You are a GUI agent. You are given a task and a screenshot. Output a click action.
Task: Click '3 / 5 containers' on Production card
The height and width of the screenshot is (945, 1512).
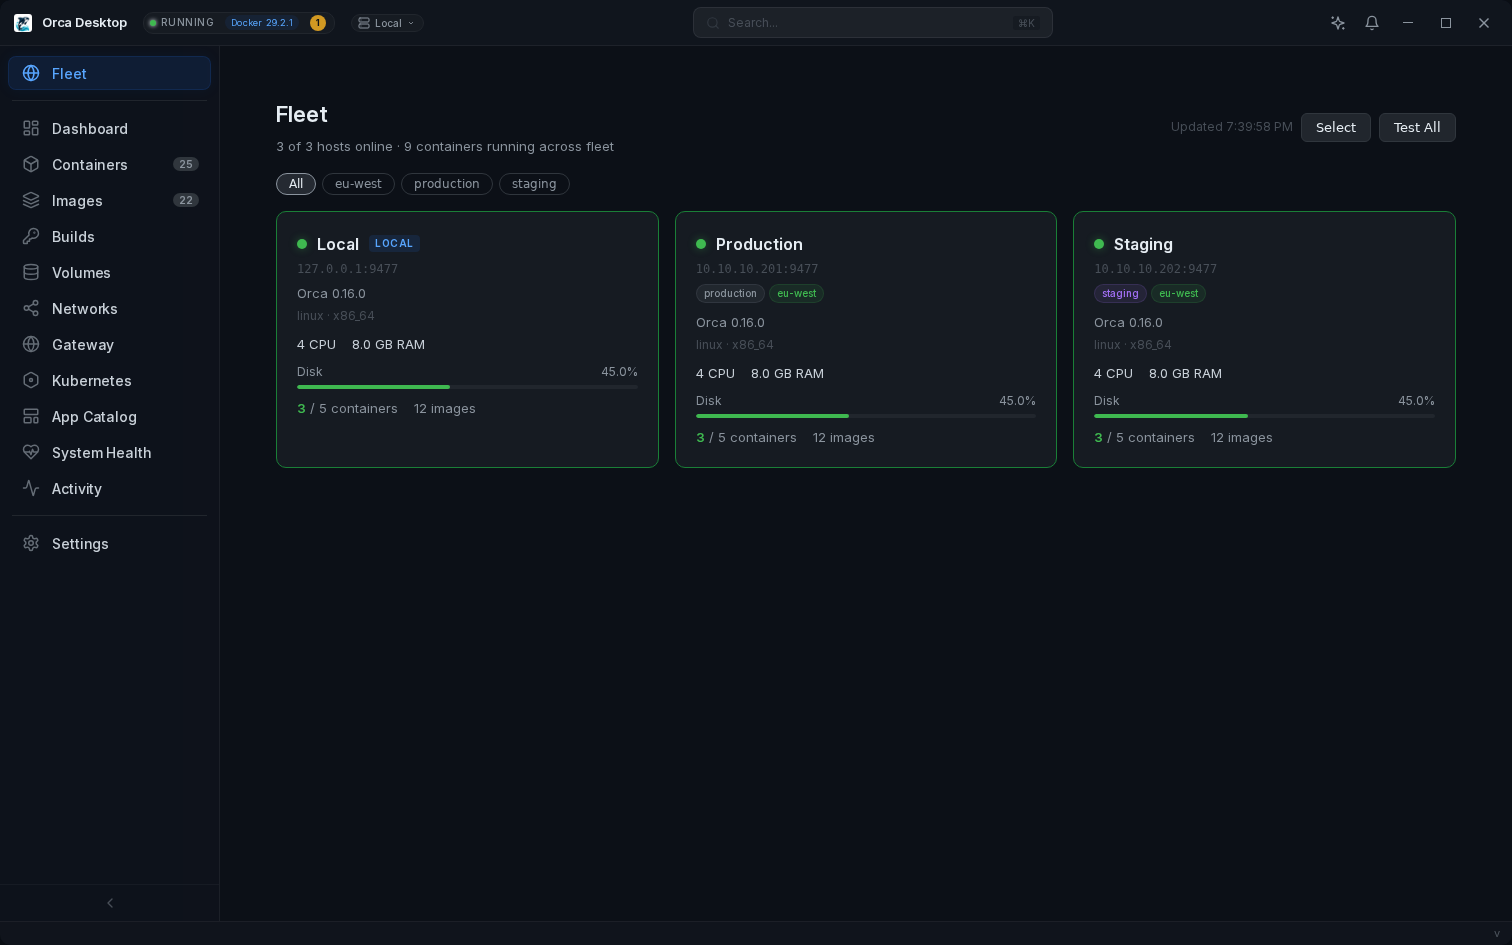pos(746,438)
